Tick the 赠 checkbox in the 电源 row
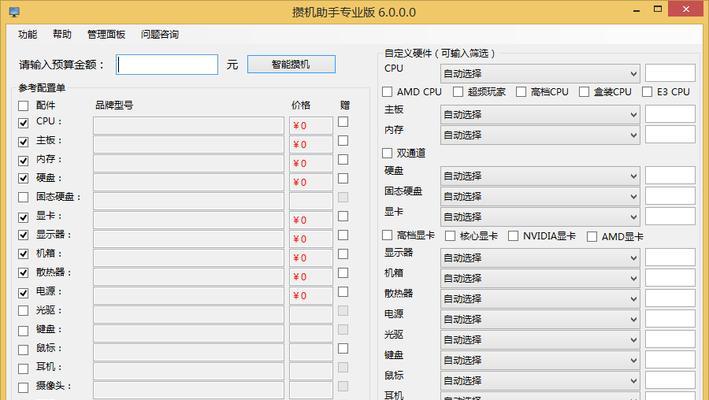Image resolution: width=709 pixels, height=400 pixels. coord(343,292)
